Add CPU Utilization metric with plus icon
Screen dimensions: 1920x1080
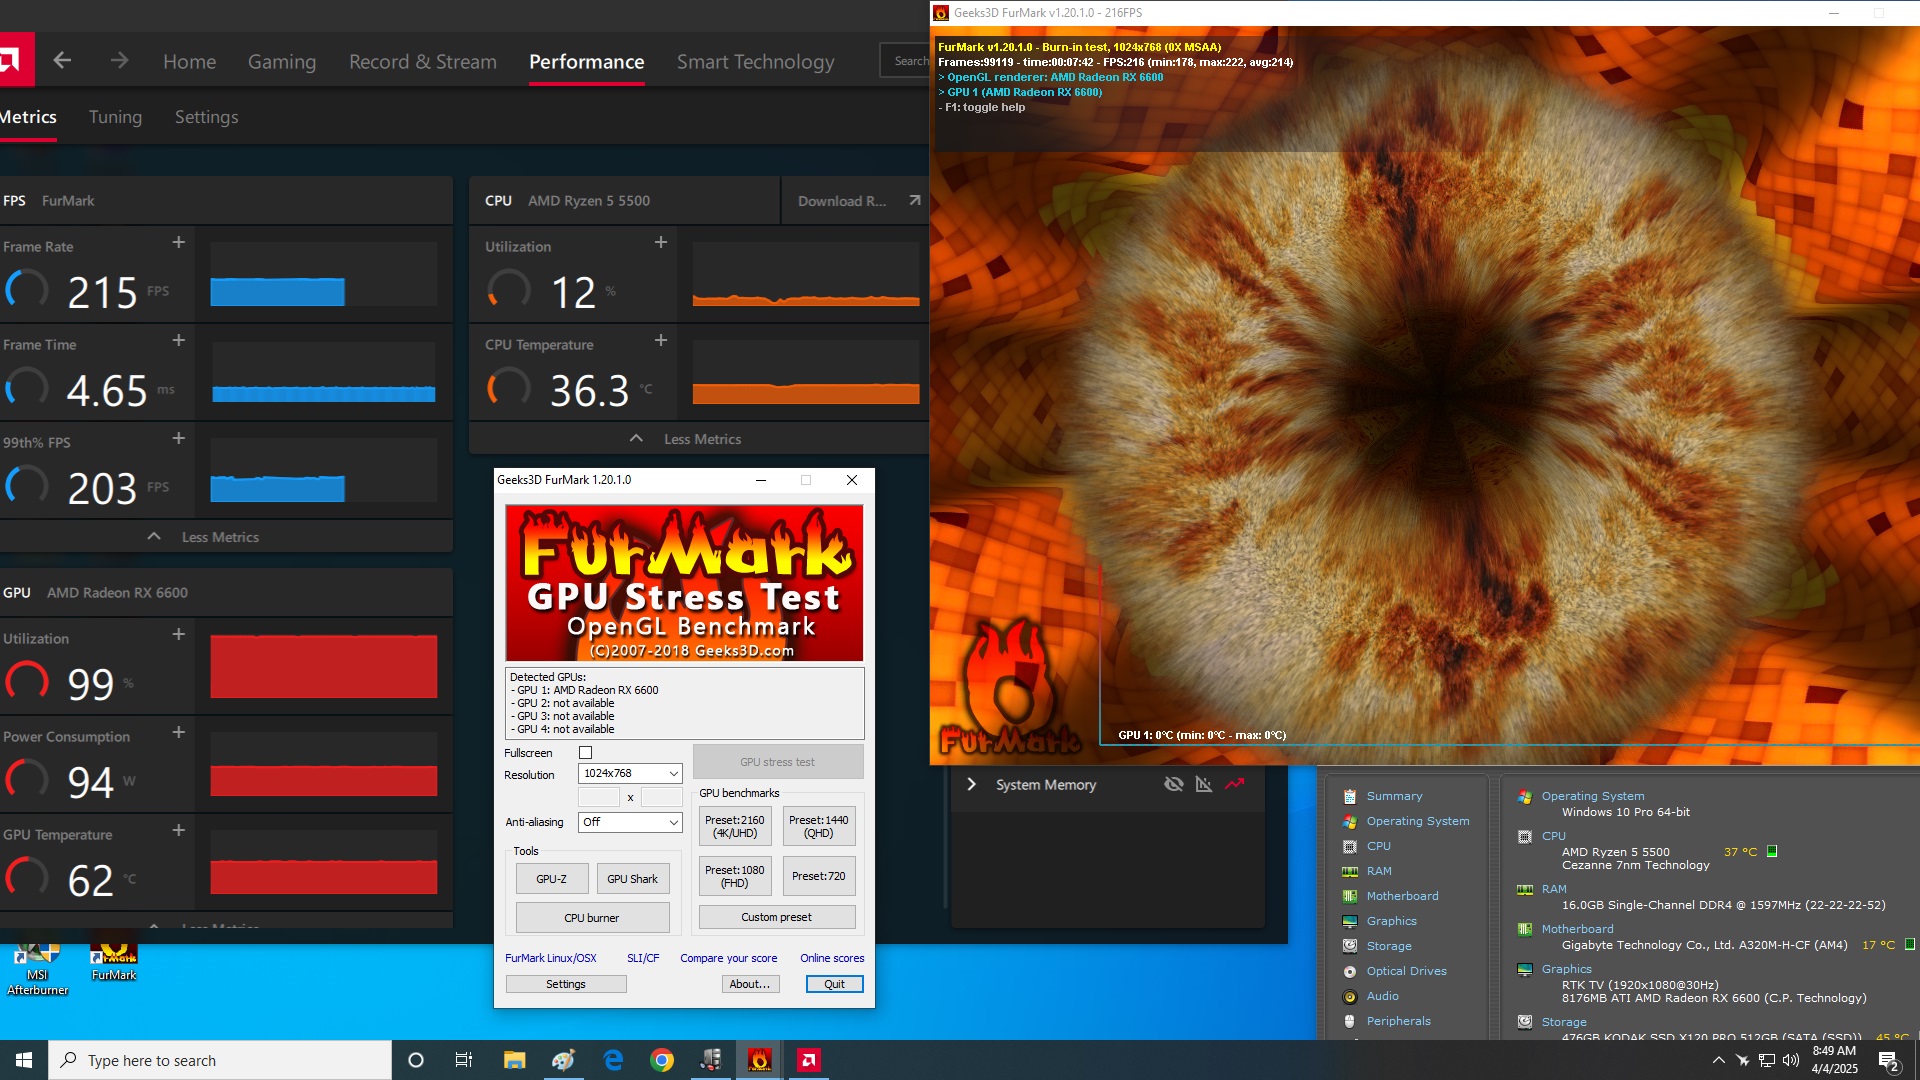pos(660,242)
